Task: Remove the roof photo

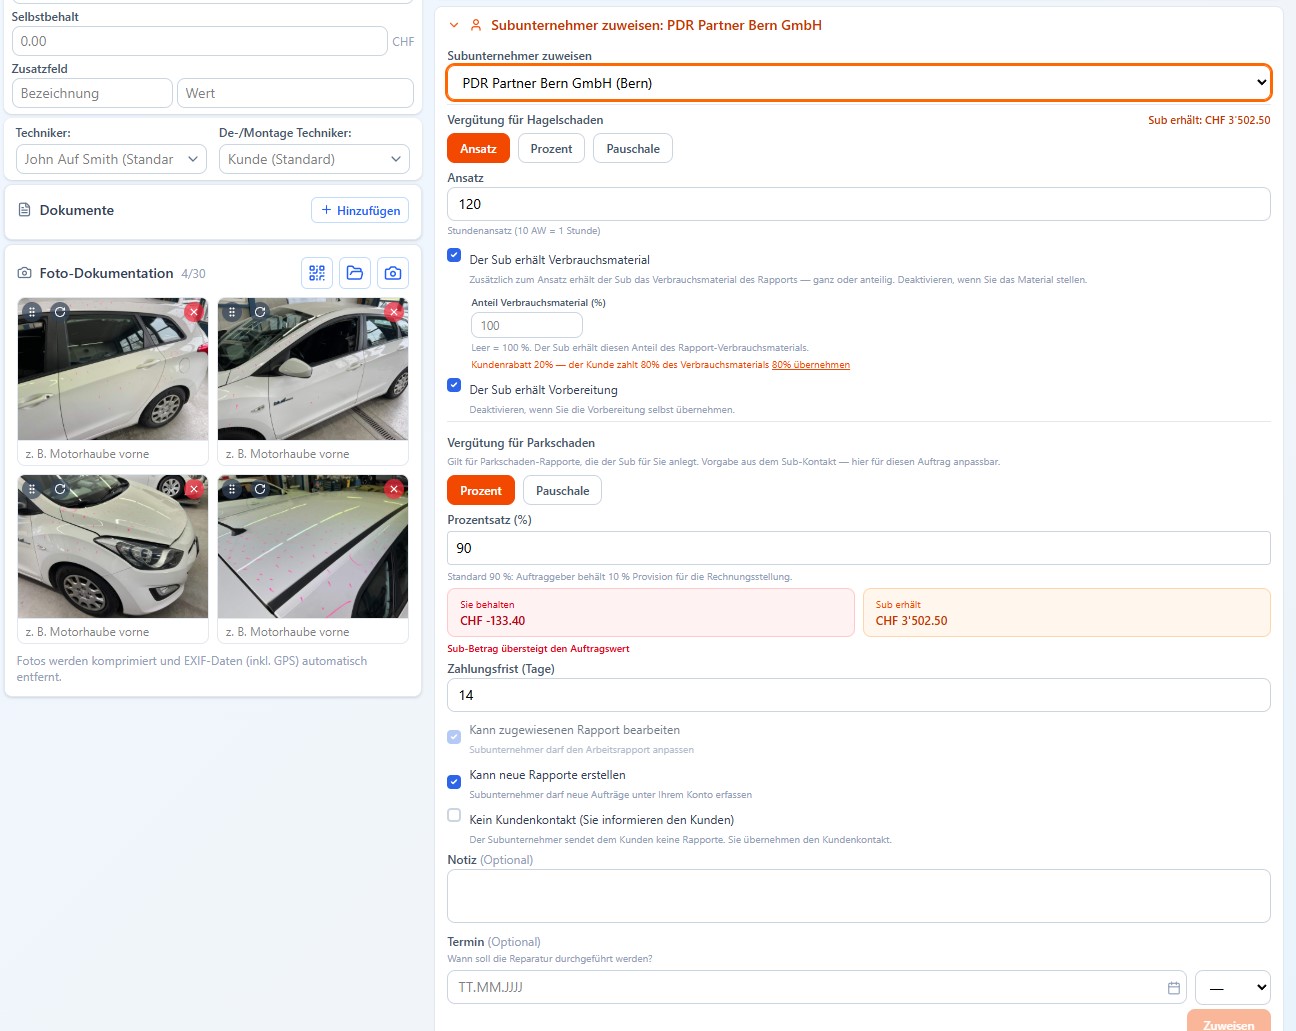Action: [394, 489]
